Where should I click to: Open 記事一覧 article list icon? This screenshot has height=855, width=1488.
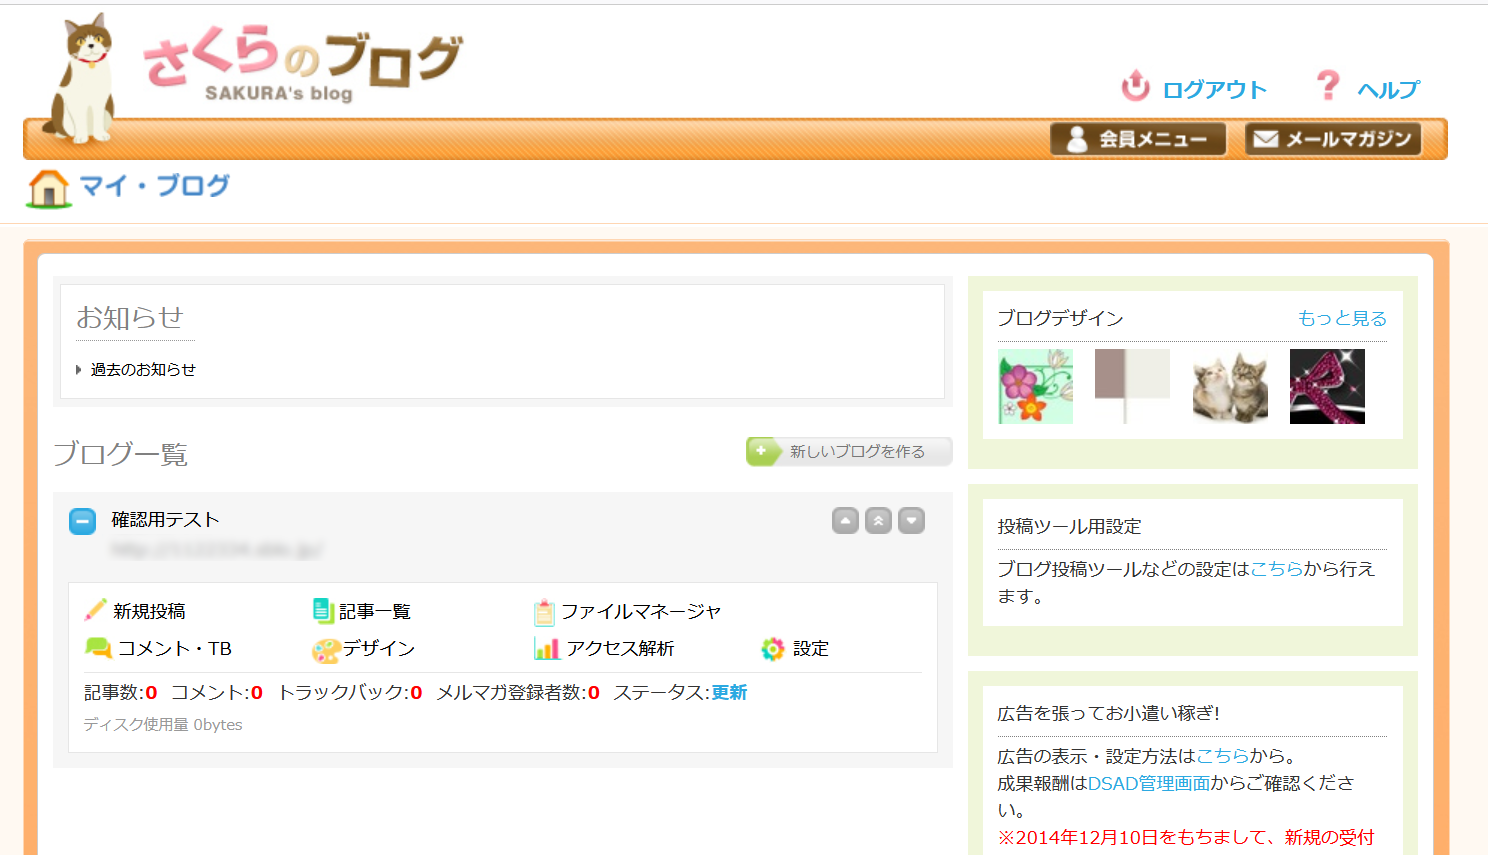323,610
